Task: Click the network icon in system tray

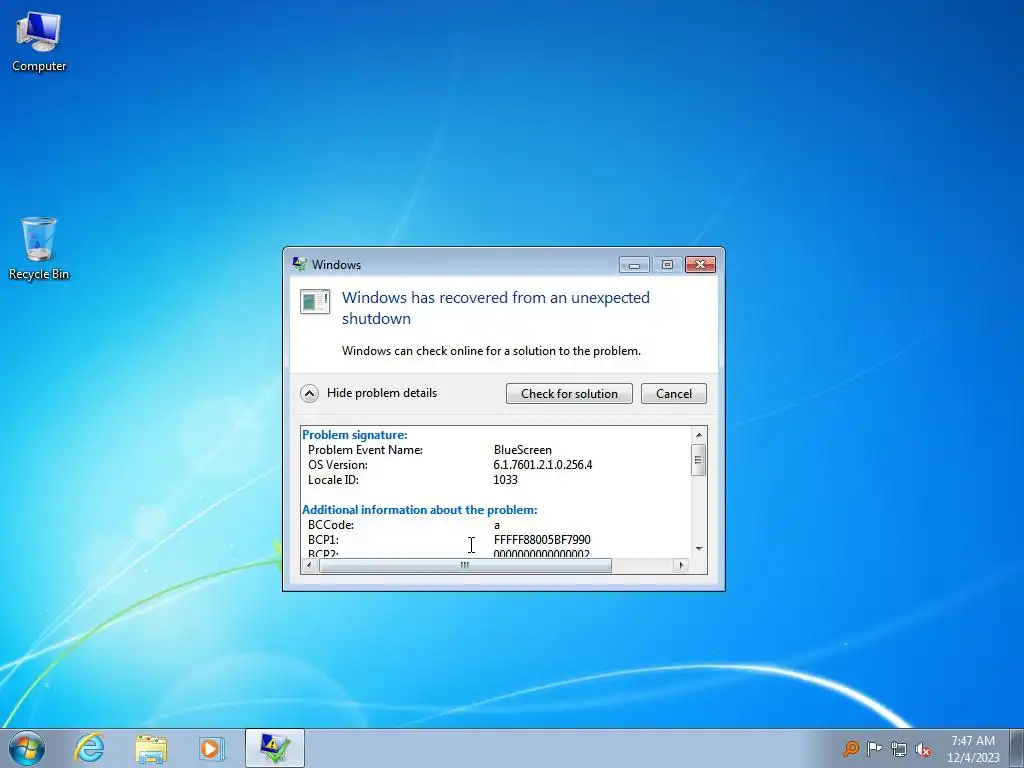Action: pyautogui.click(x=899, y=749)
